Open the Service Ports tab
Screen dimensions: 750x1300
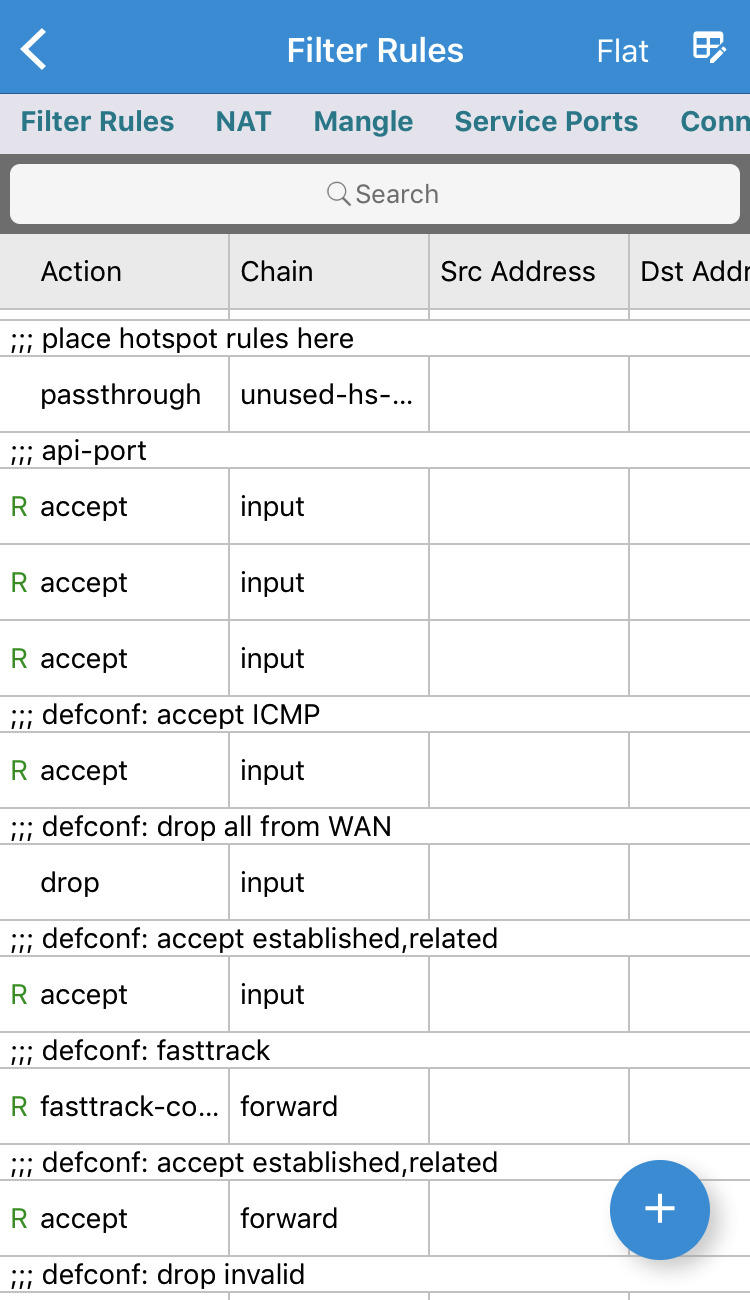(546, 122)
